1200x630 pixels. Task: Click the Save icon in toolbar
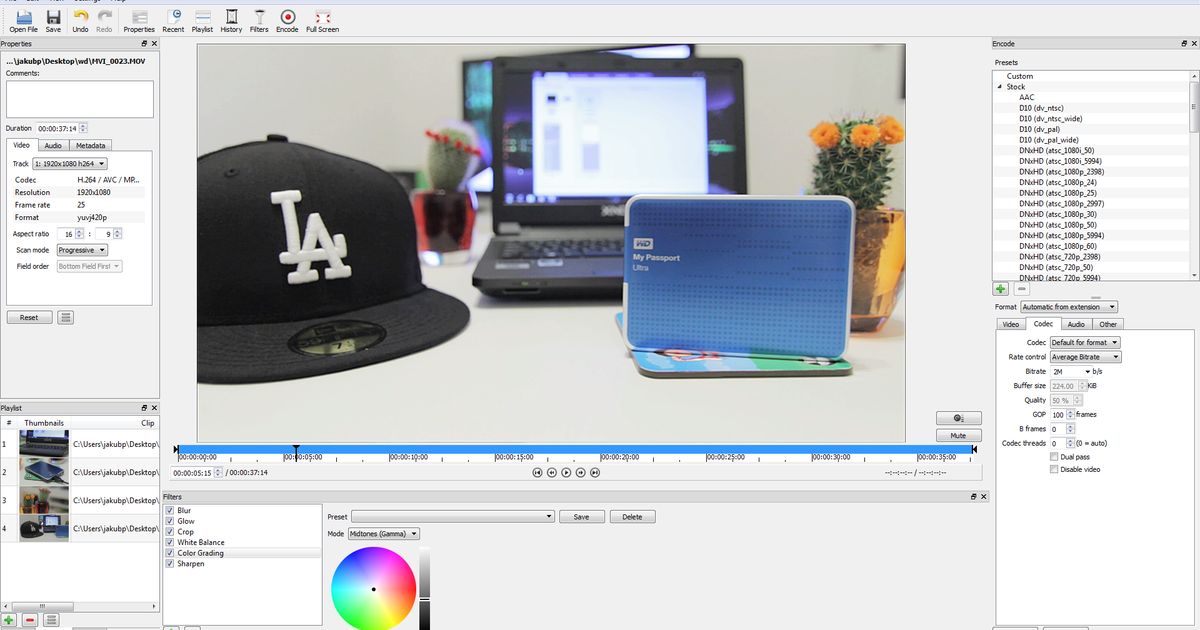pyautogui.click(x=53, y=18)
